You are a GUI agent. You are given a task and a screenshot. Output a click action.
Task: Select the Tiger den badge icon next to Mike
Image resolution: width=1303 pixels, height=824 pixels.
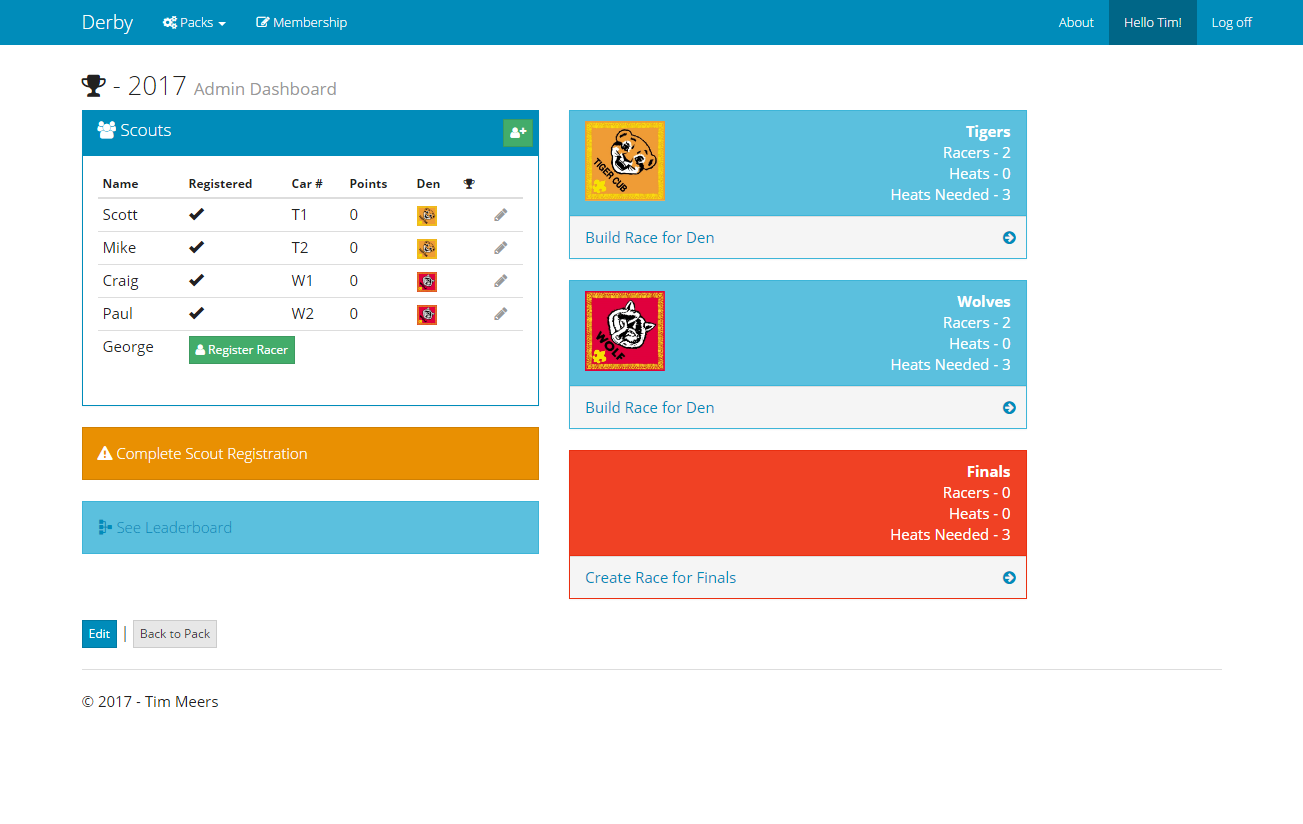tap(427, 248)
